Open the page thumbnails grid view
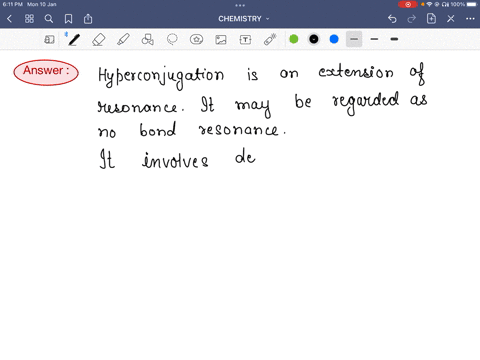Viewport: 480px width, 360px height. pyautogui.click(x=29, y=19)
